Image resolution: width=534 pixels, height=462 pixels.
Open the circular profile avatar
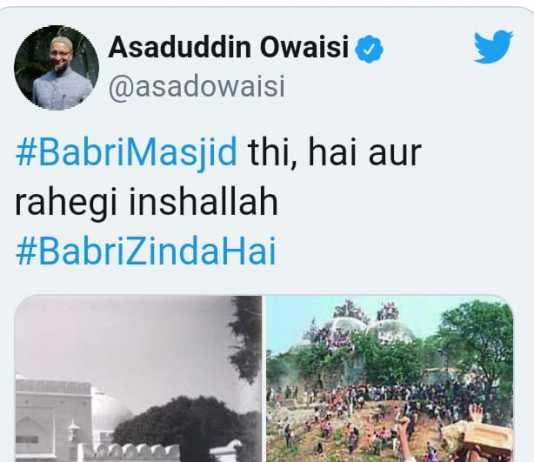tap(57, 67)
